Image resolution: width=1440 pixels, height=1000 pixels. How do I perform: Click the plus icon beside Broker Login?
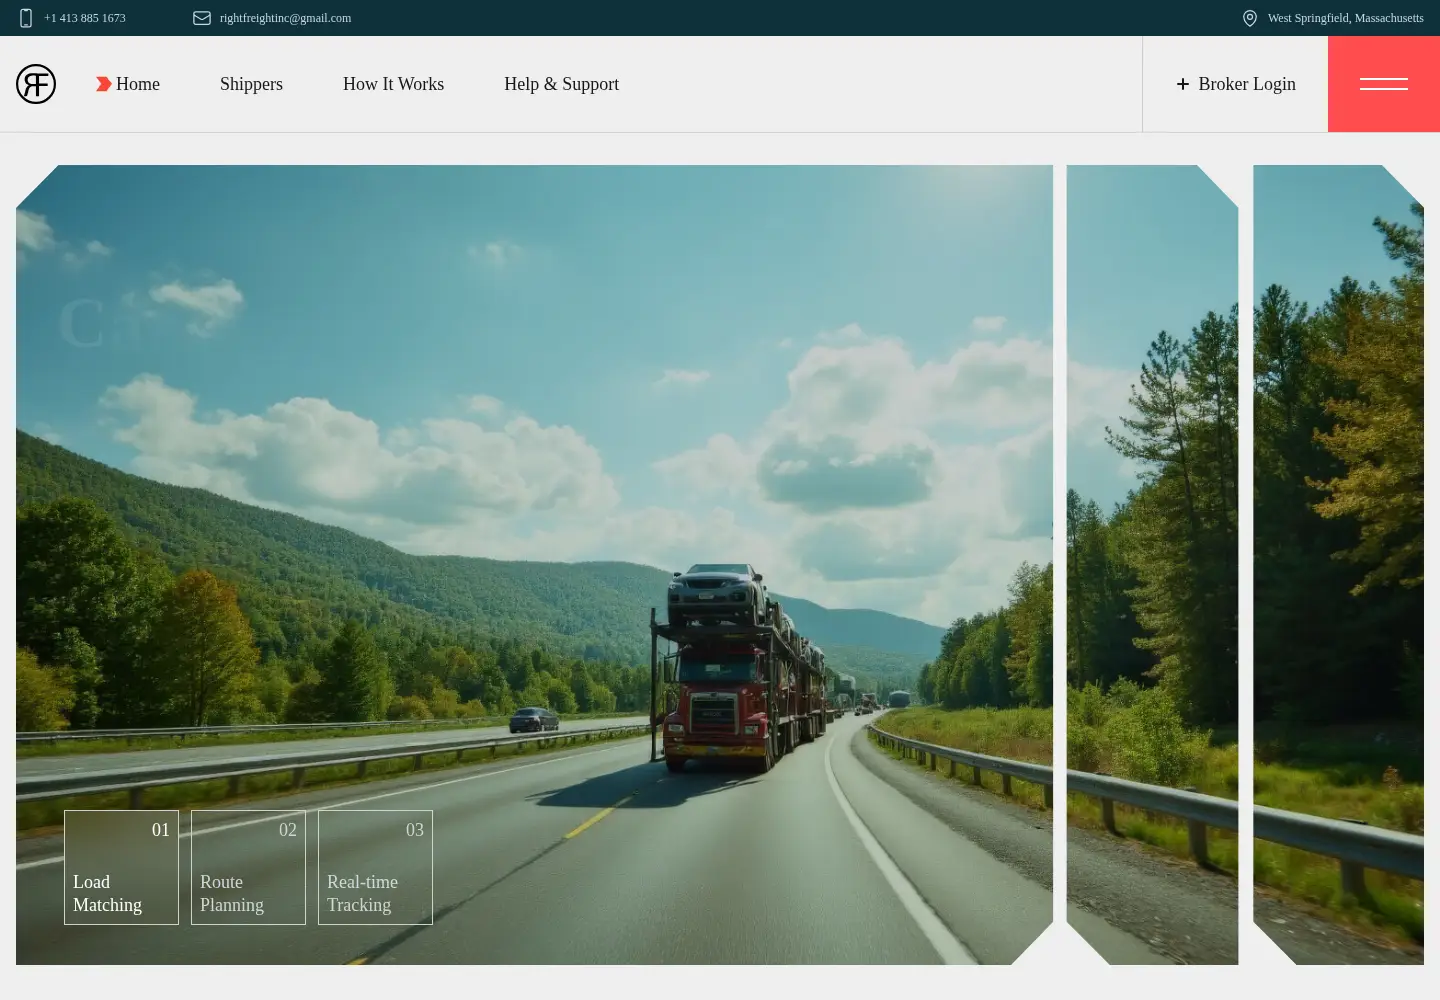click(1183, 84)
